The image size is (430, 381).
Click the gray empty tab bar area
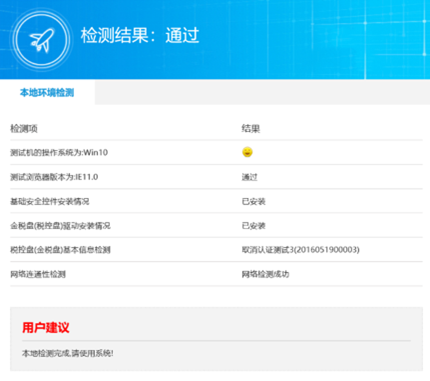(x=262, y=92)
